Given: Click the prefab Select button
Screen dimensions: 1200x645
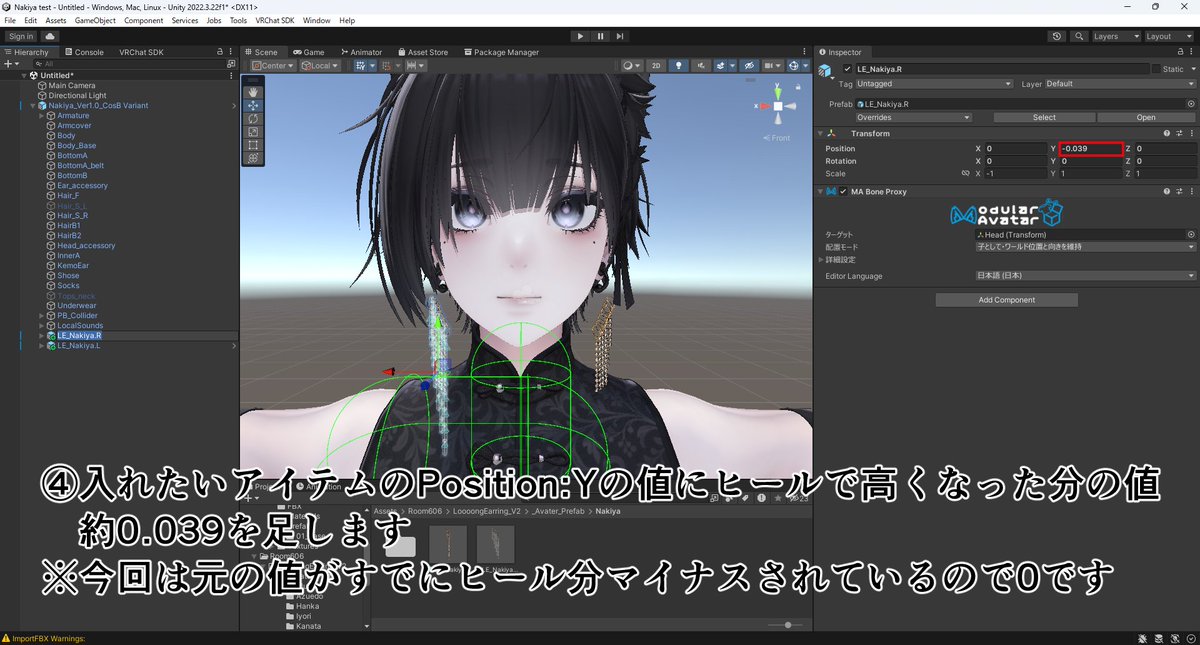Looking at the screenshot, I should 1044,117.
